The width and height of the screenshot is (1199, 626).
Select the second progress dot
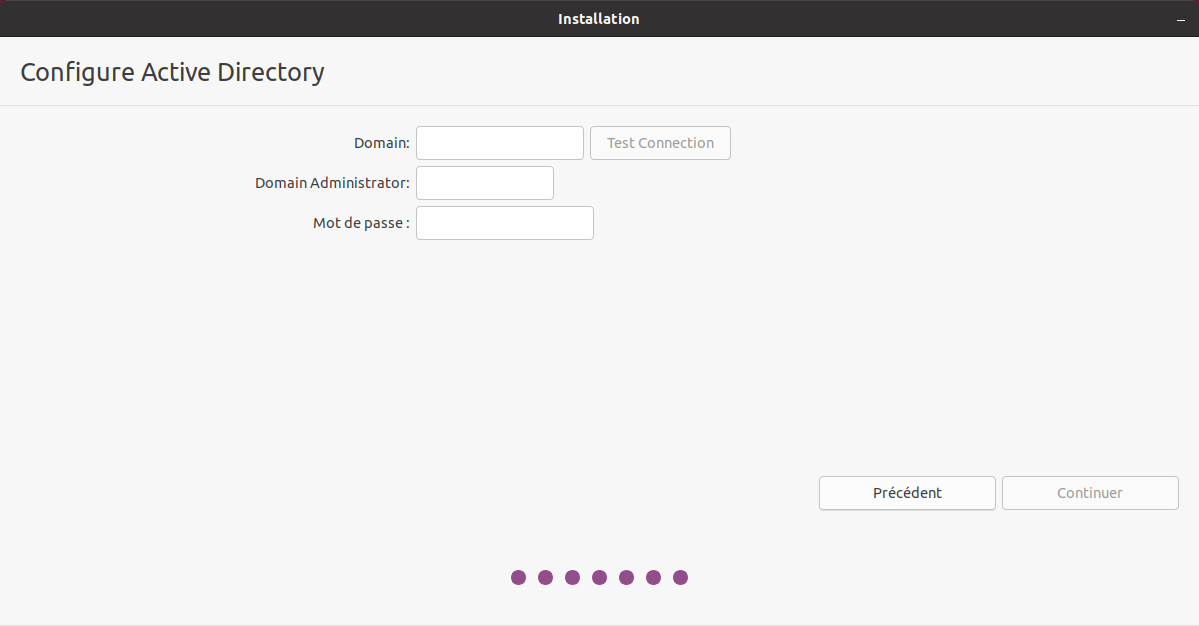(x=545, y=577)
